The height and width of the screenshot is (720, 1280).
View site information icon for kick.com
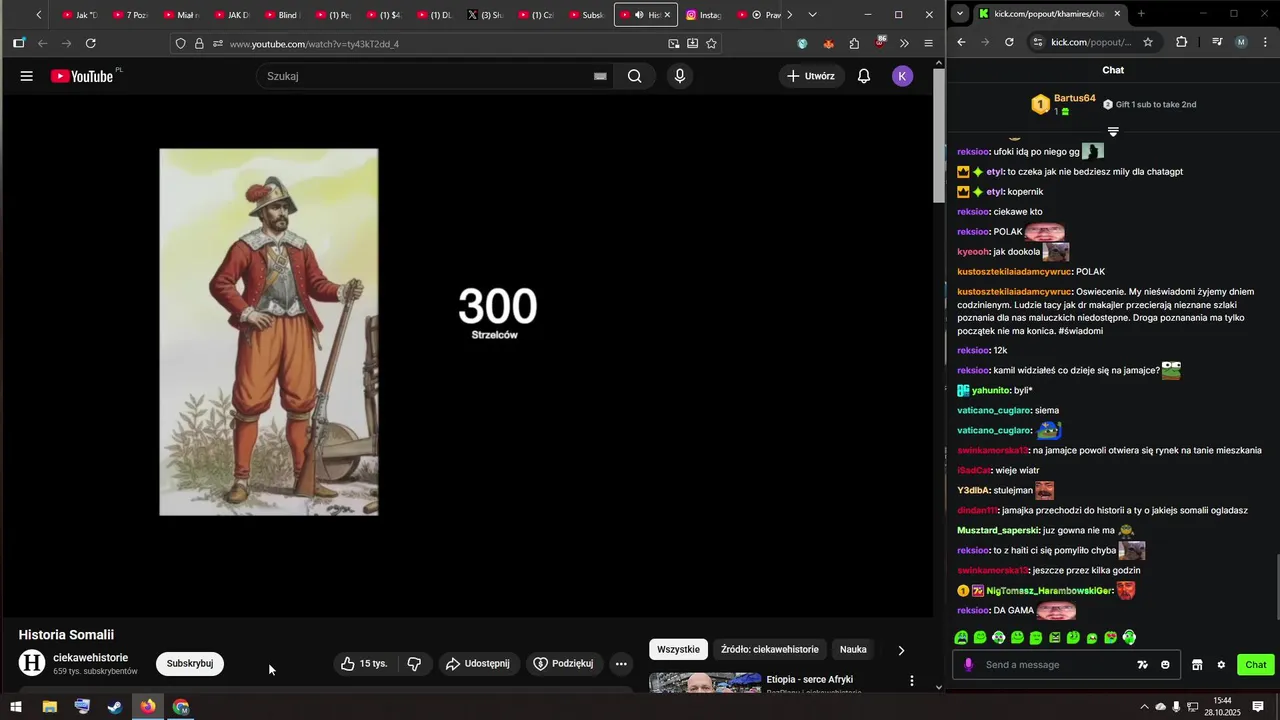pos(1038,42)
